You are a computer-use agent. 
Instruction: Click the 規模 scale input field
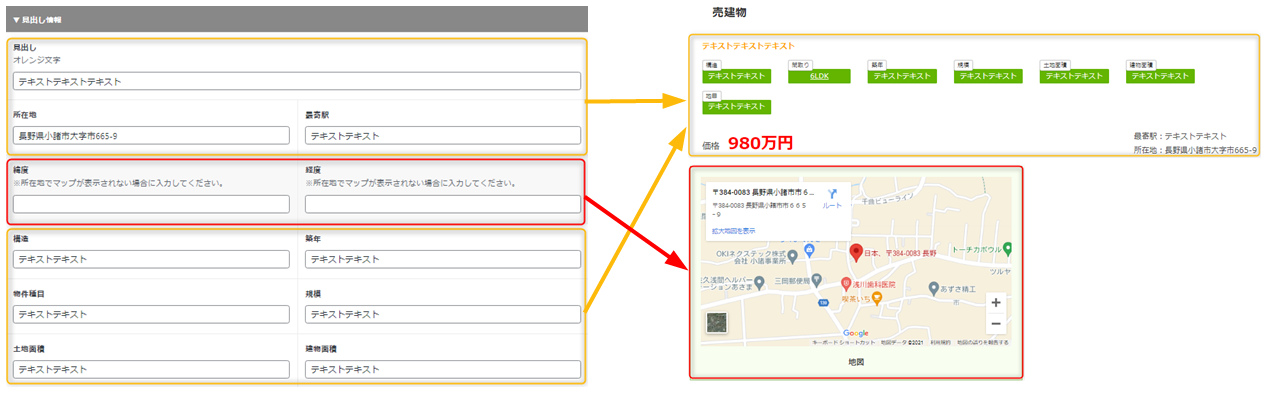click(443, 314)
